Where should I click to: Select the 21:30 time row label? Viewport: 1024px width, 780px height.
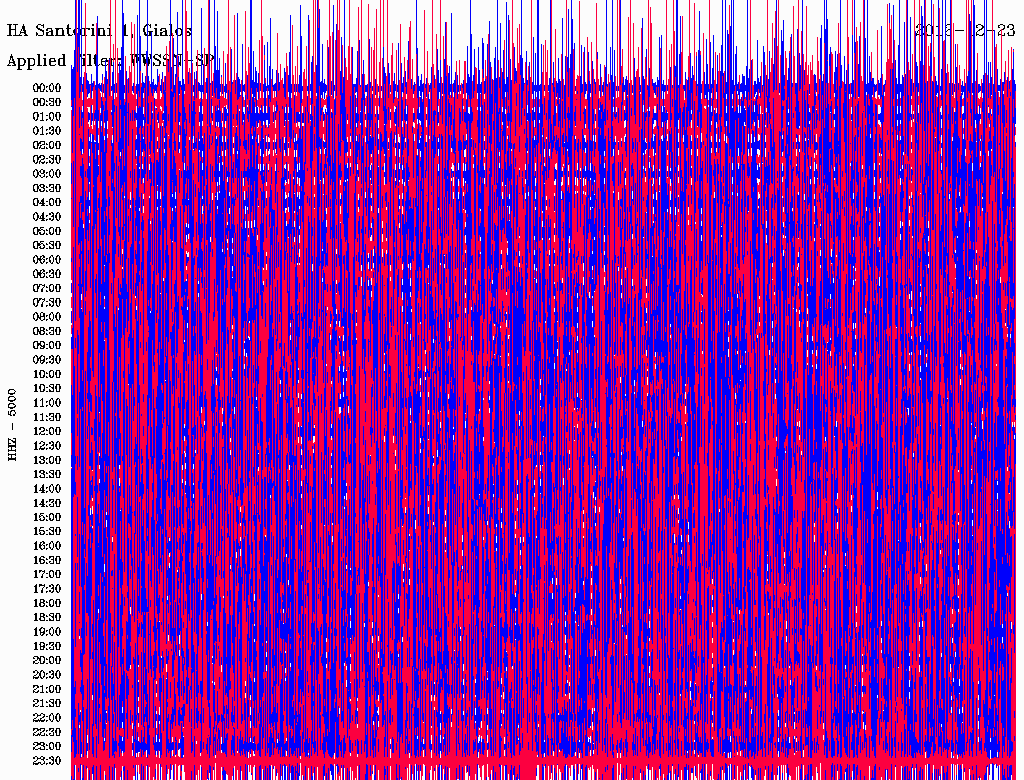(x=47, y=704)
